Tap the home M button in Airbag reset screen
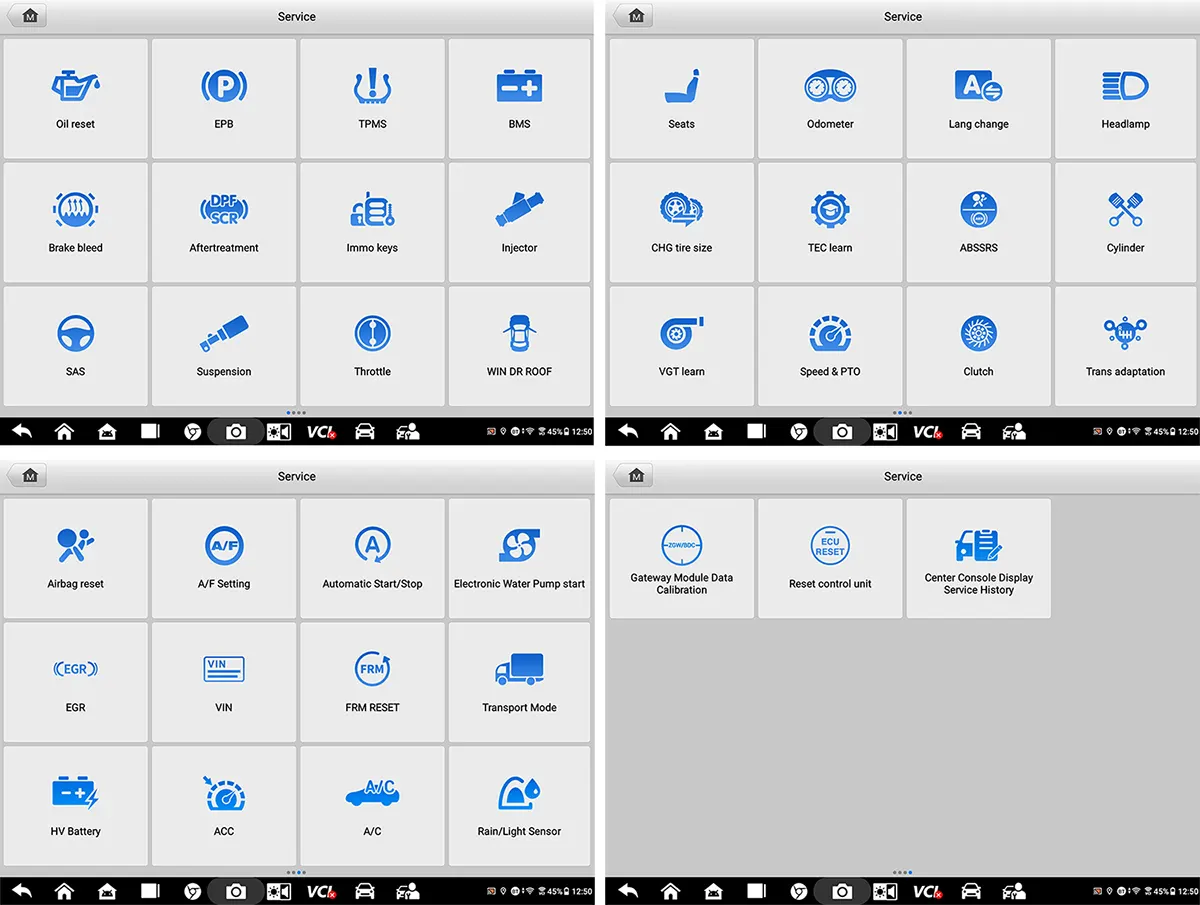 (x=28, y=476)
